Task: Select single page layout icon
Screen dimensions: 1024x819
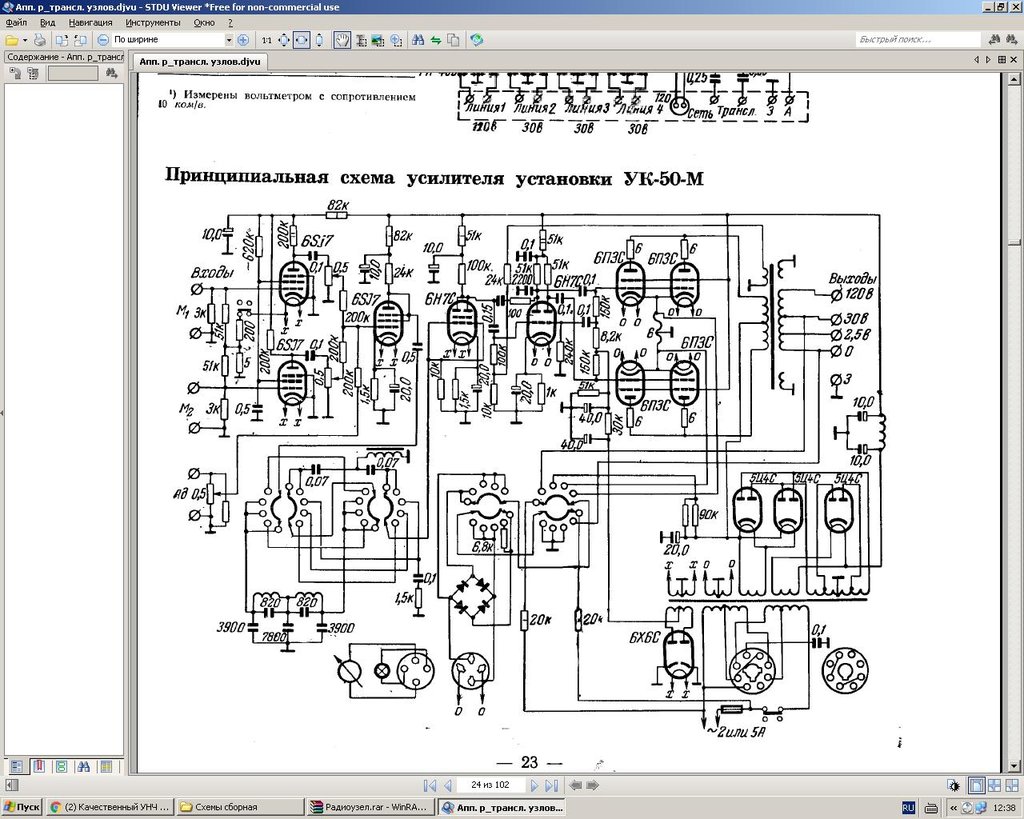Action: click(977, 786)
